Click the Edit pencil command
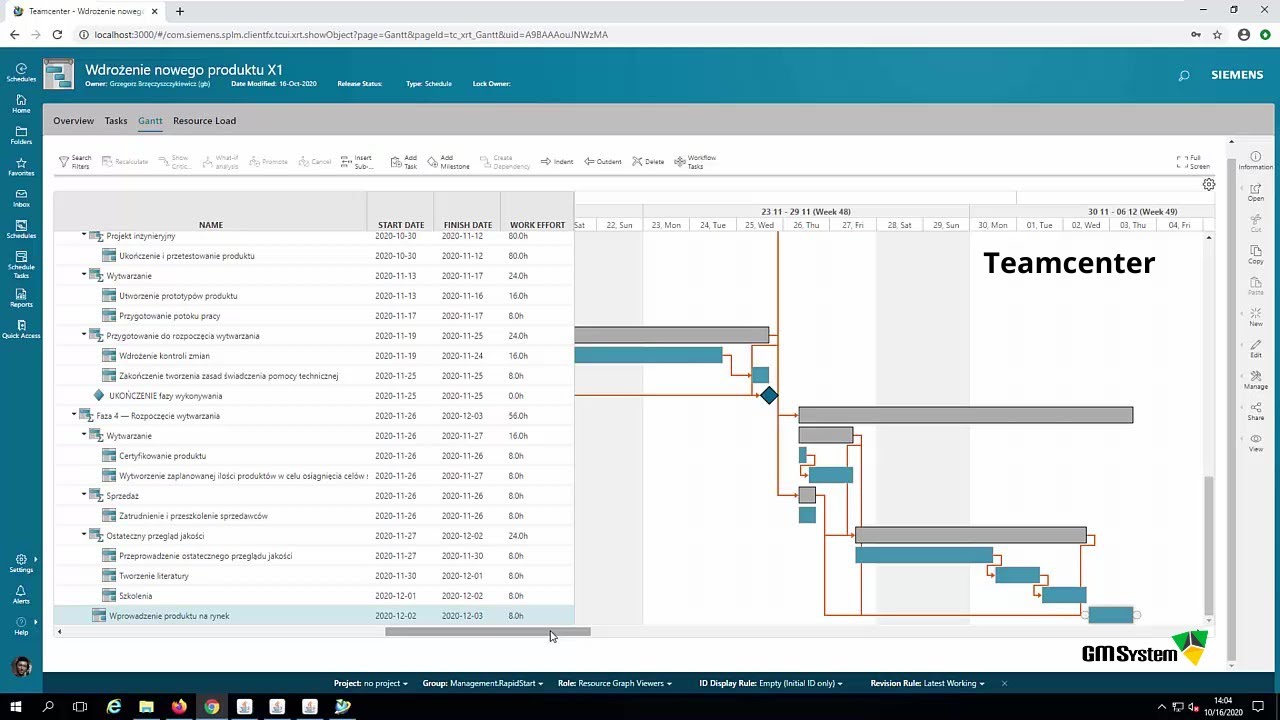The height and width of the screenshot is (720, 1280). (1256, 348)
